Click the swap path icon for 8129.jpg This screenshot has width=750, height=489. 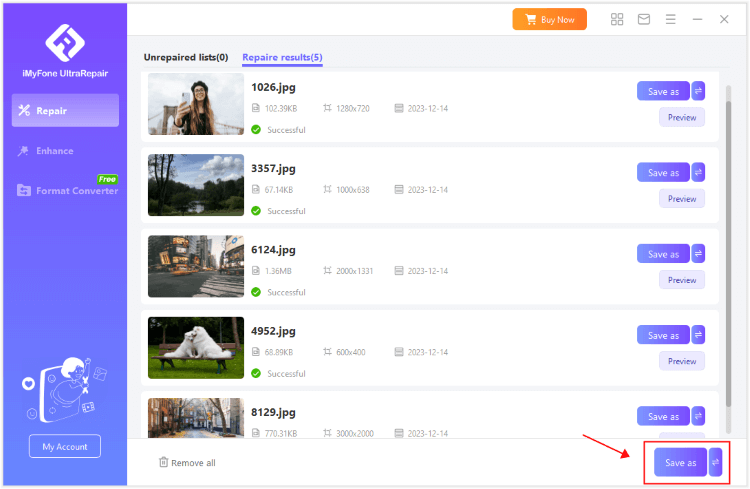pyautogui.click(x=698, y=416)
